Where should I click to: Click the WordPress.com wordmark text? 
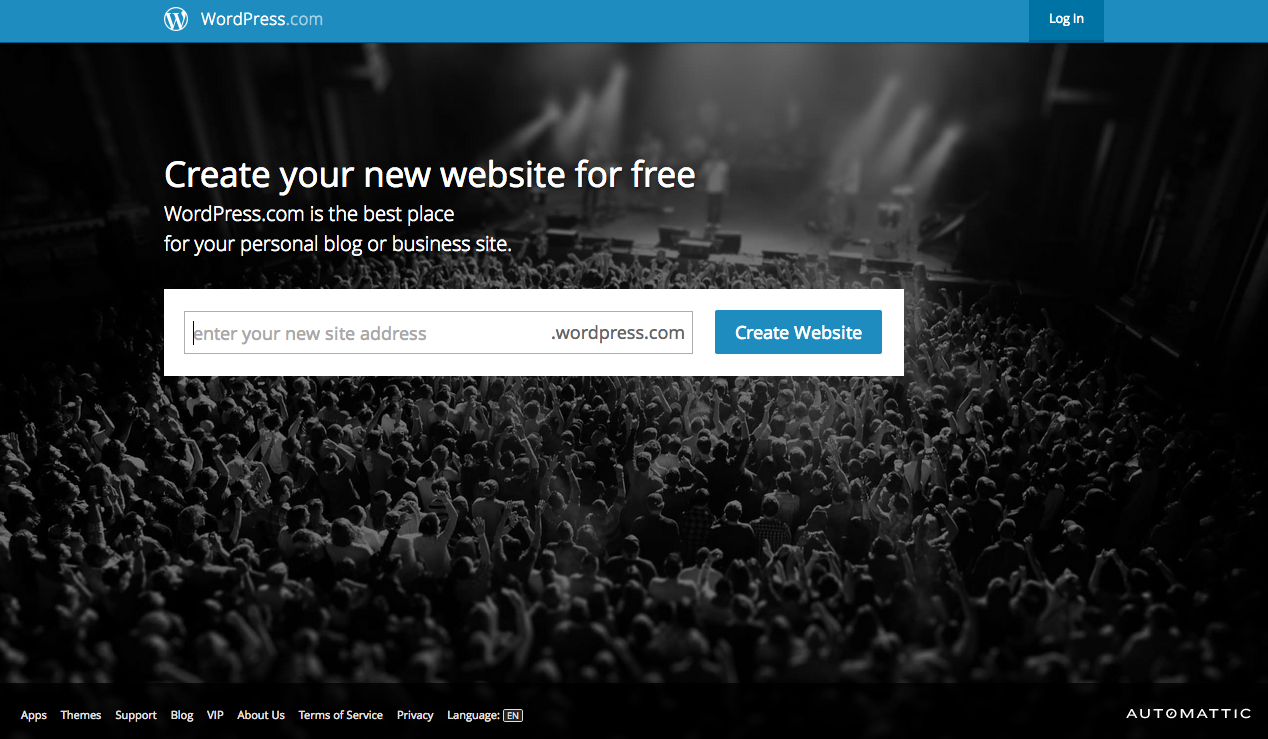pos(261,19)
